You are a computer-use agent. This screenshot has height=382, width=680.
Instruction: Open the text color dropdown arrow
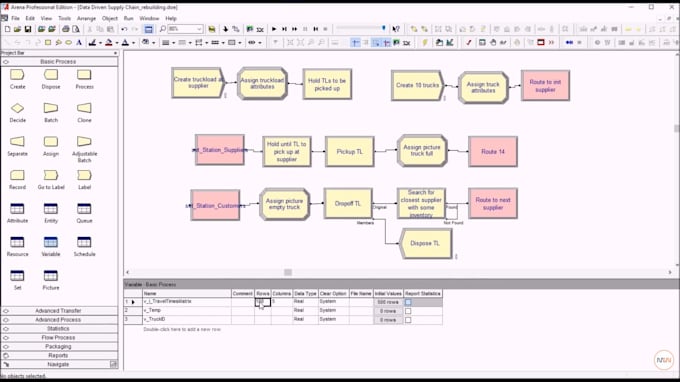pos(133,42)
